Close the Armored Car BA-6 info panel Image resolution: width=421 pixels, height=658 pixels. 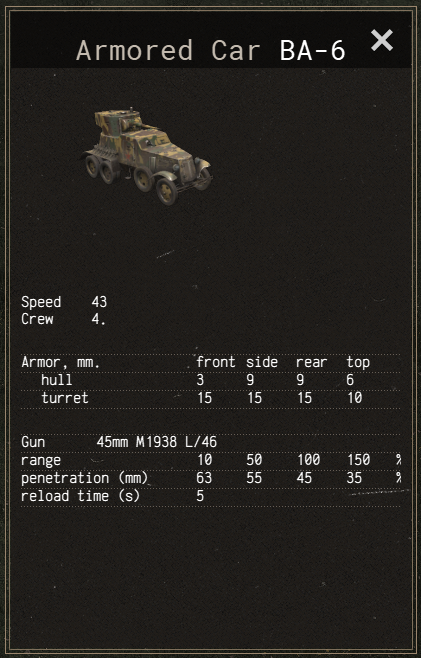coord(382,41)
